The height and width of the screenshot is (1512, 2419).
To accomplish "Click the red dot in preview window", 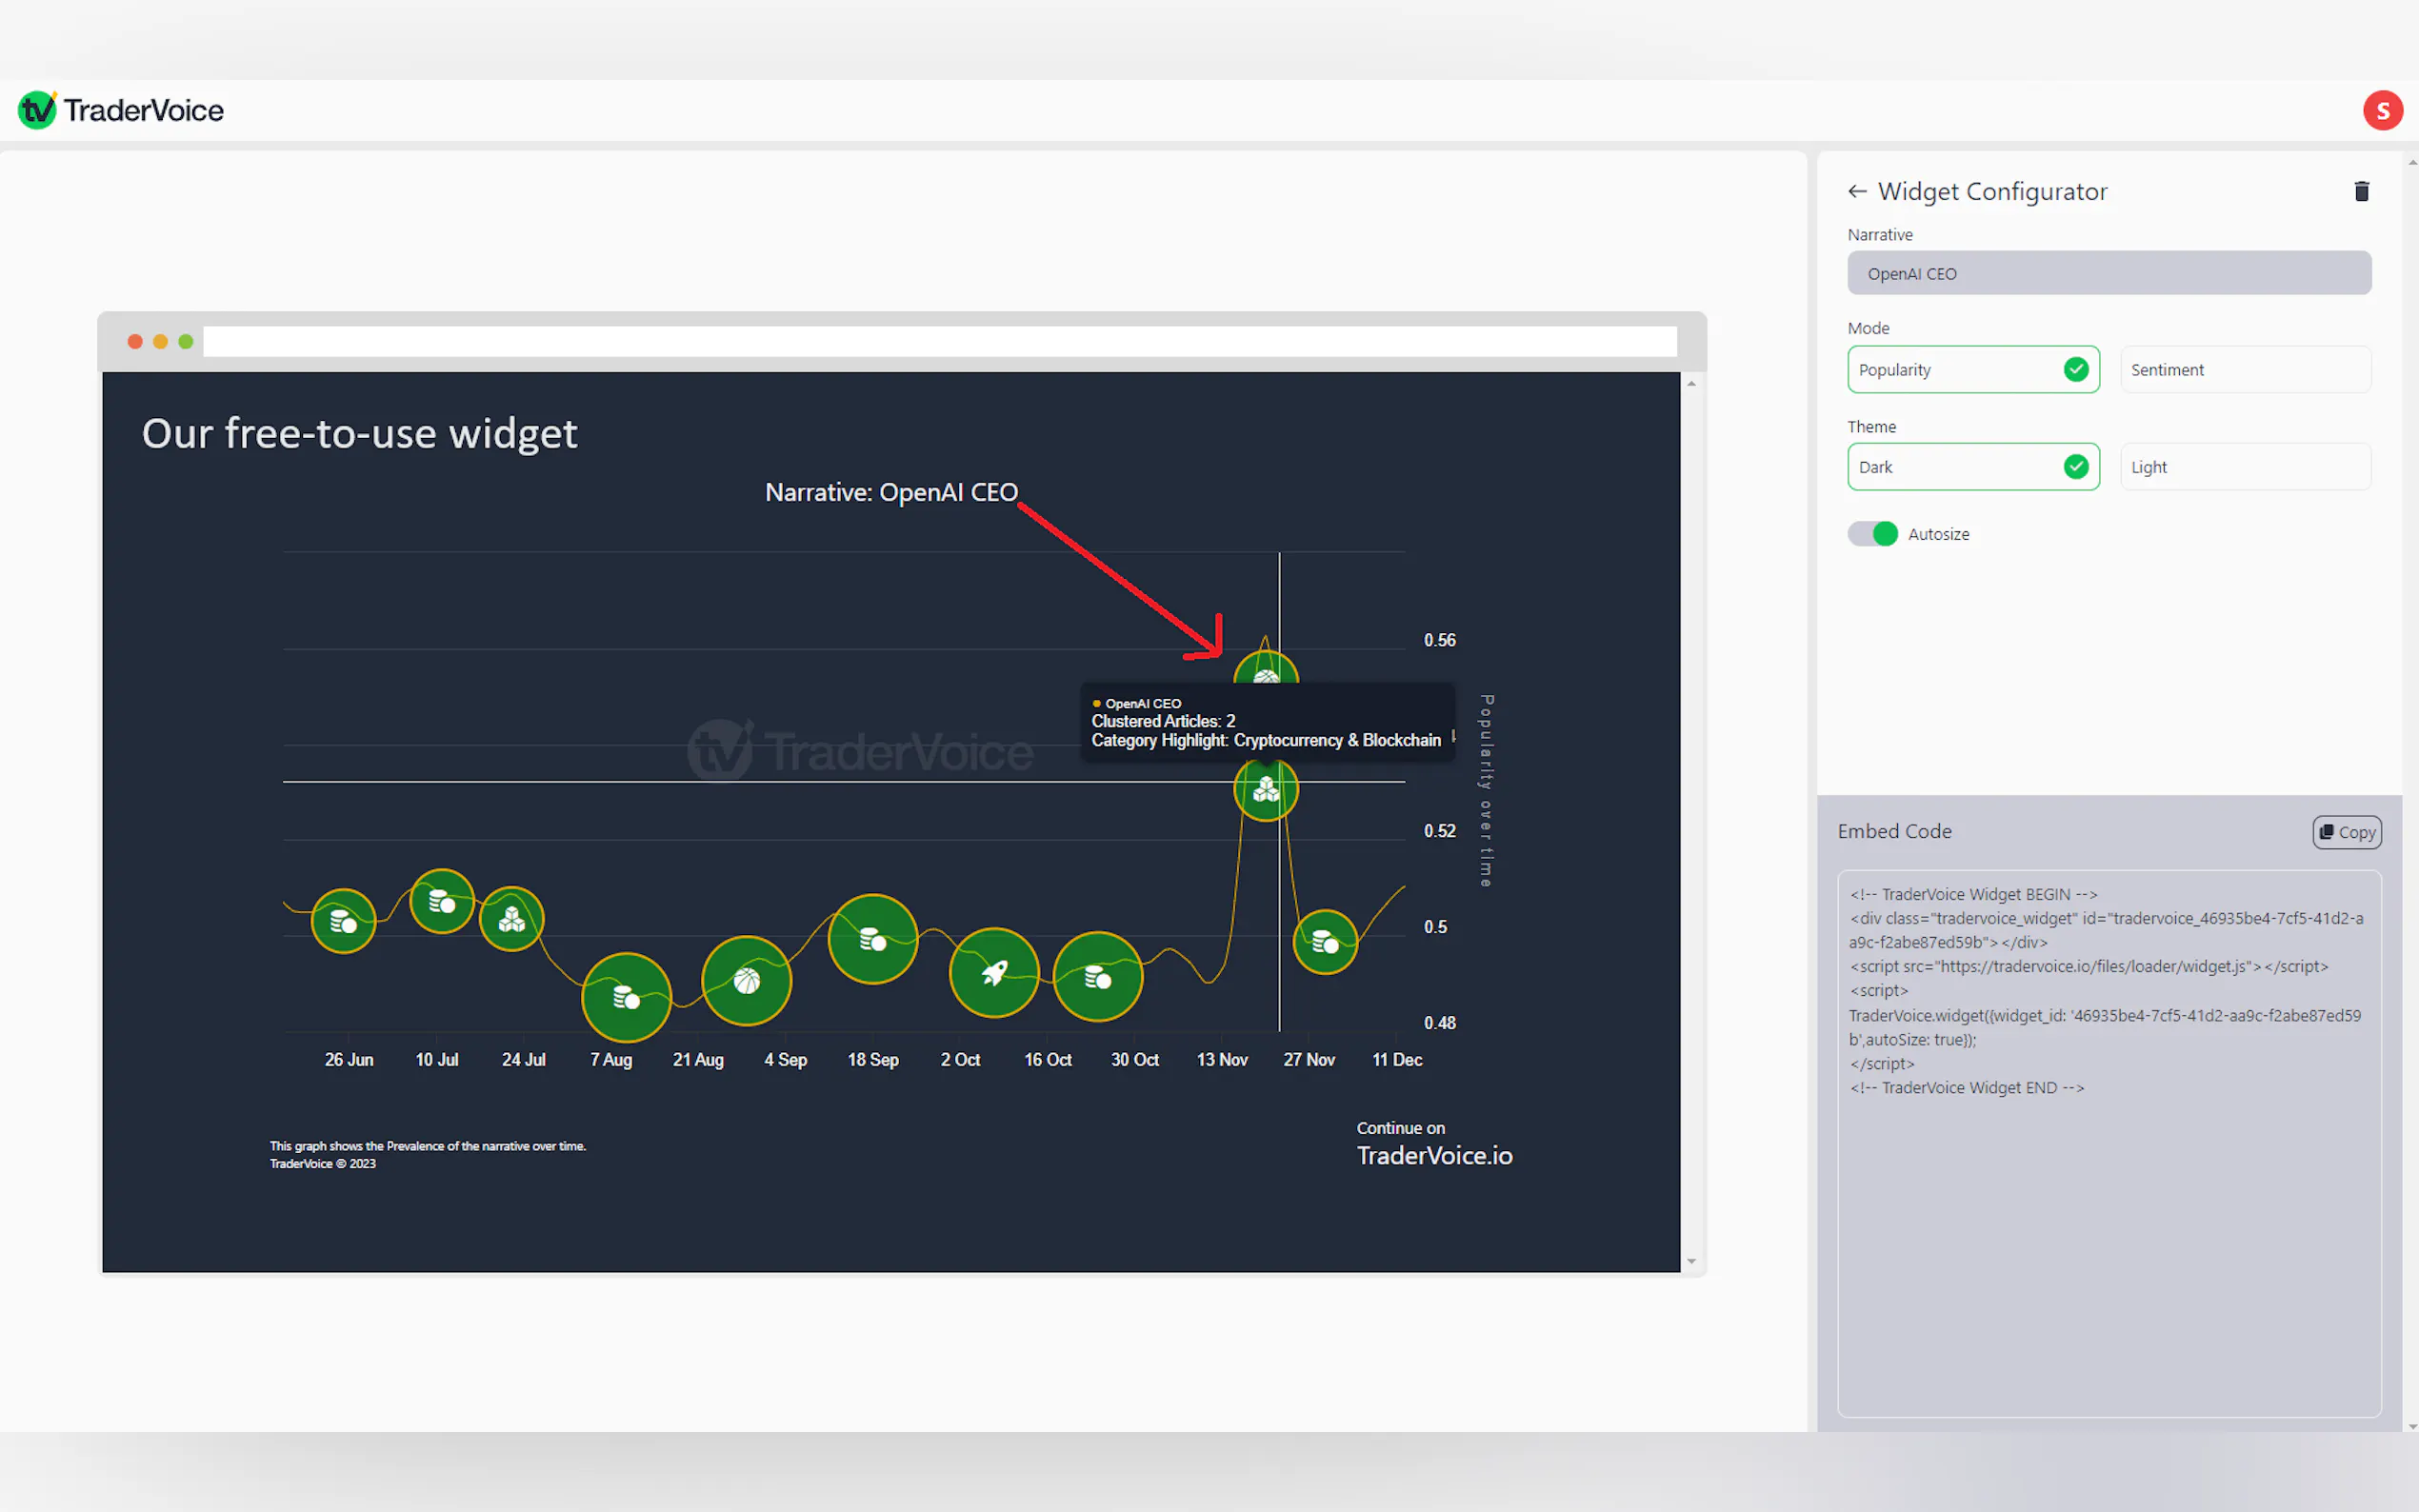I will 135,342.
